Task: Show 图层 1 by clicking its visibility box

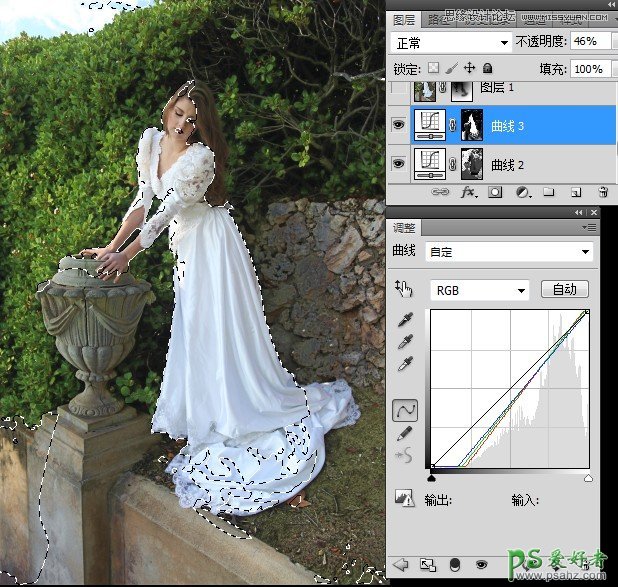Action: [400, 91]
